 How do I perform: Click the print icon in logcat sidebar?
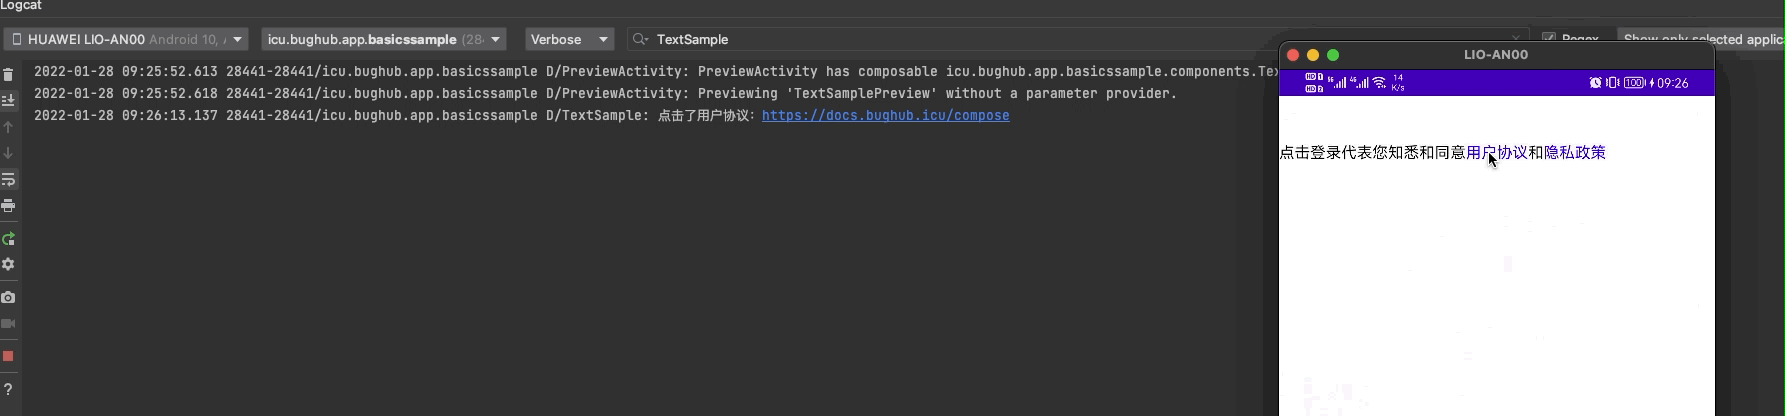pyautogui.click(x=8, y=206)
